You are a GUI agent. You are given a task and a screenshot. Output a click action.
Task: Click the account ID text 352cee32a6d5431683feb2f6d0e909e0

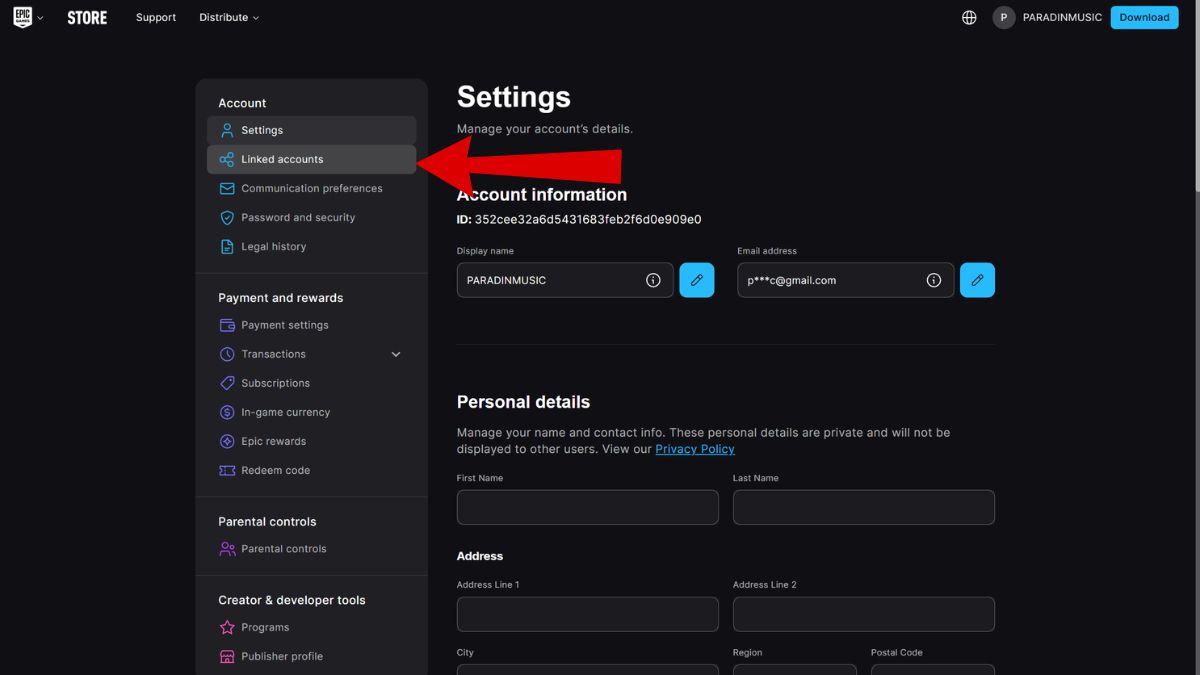tap(588, 219)
